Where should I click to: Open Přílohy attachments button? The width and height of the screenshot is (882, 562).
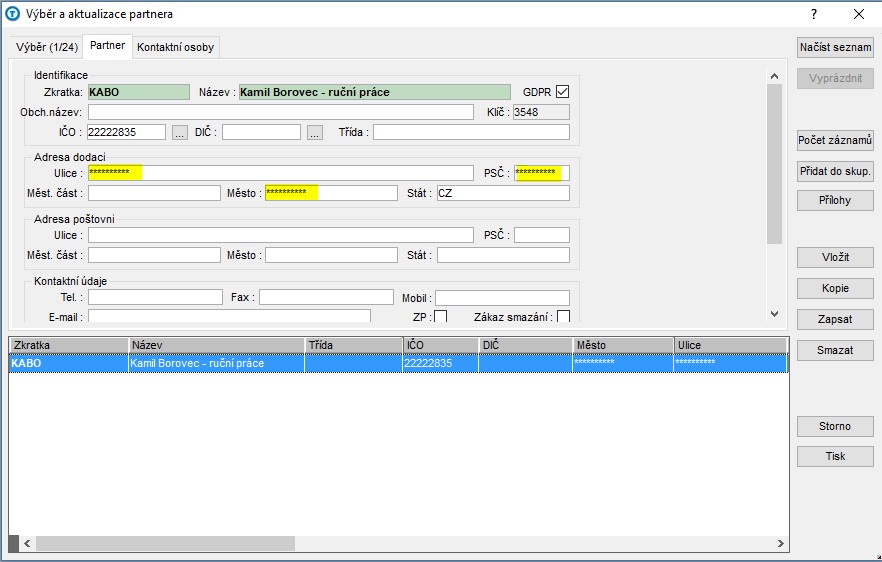click(x=835, y=200)
